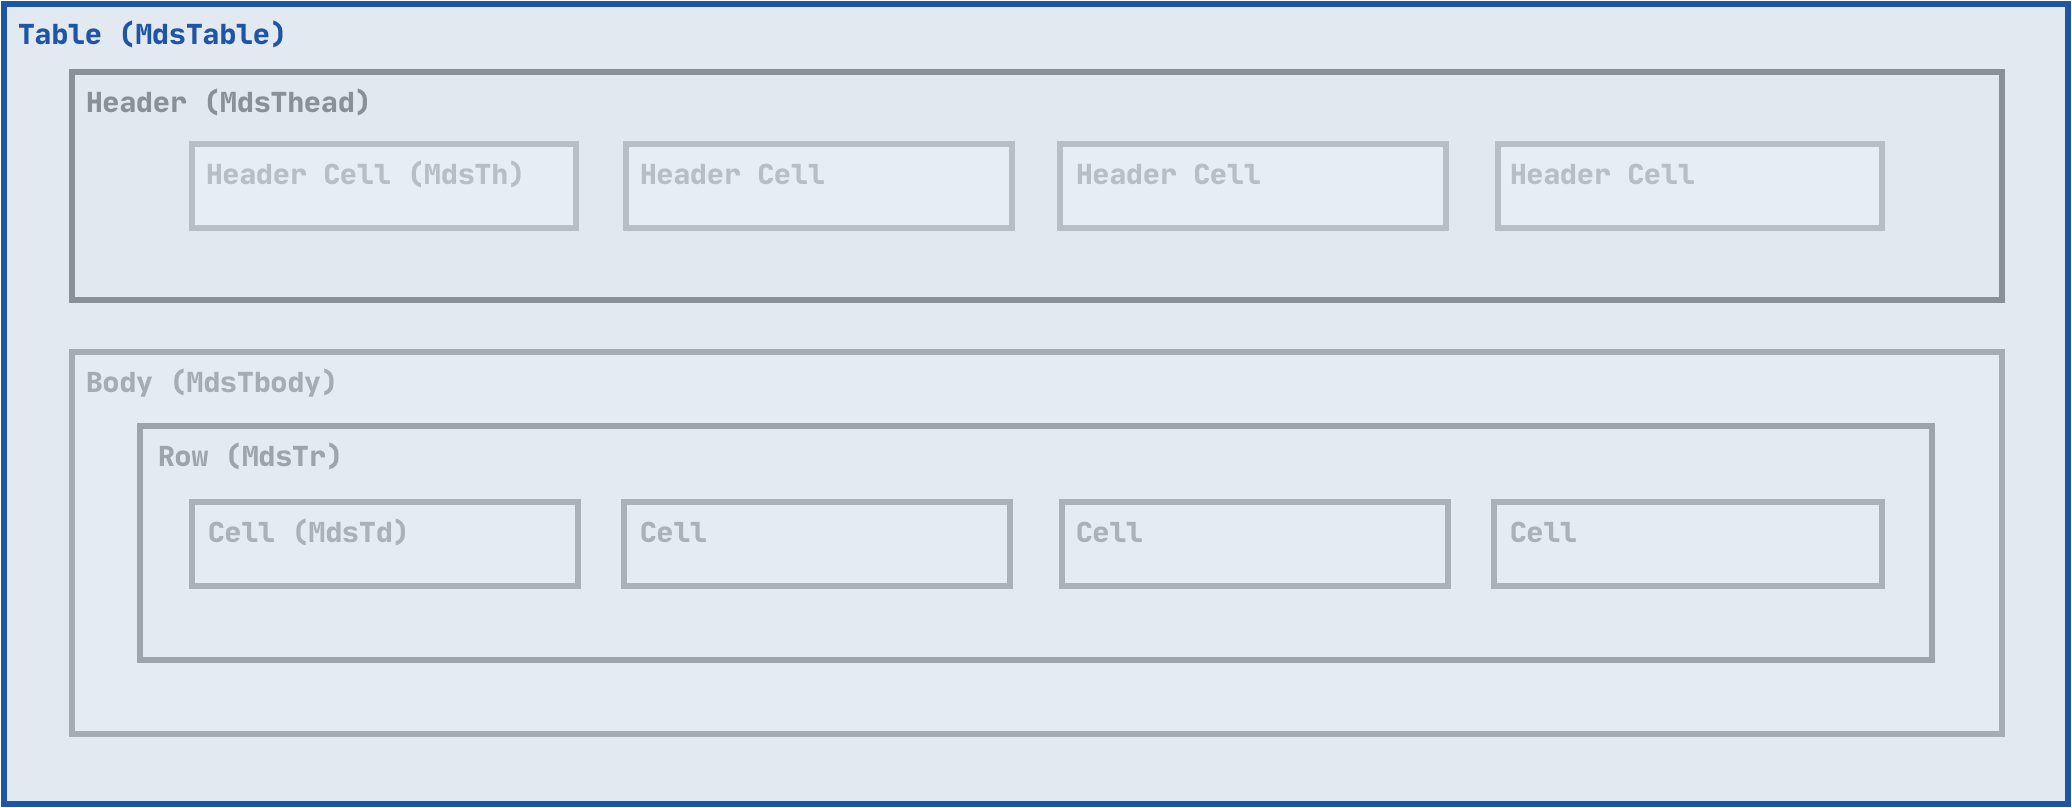Click the Header (MdsThead) label
Screen dimensions: 2072x808
point(227,103)
